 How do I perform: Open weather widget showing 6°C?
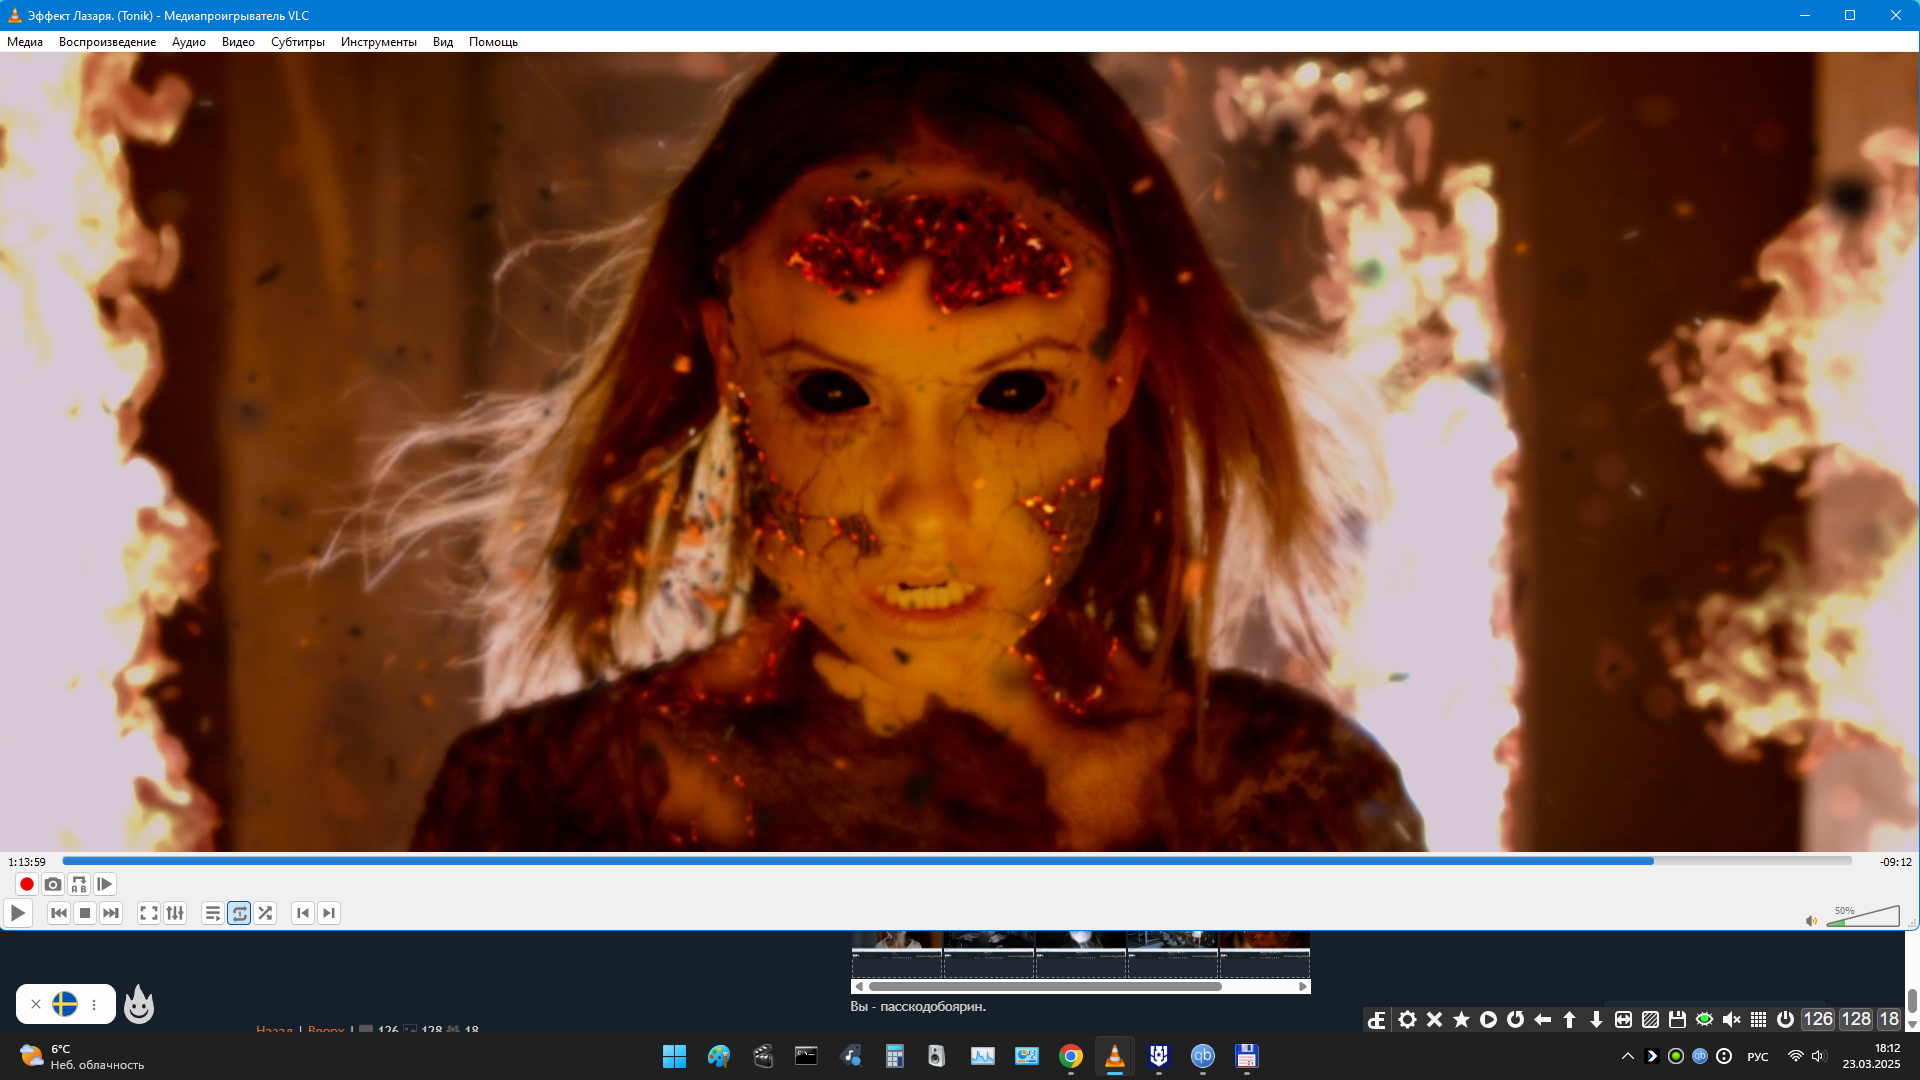[x=82, y=1056]
